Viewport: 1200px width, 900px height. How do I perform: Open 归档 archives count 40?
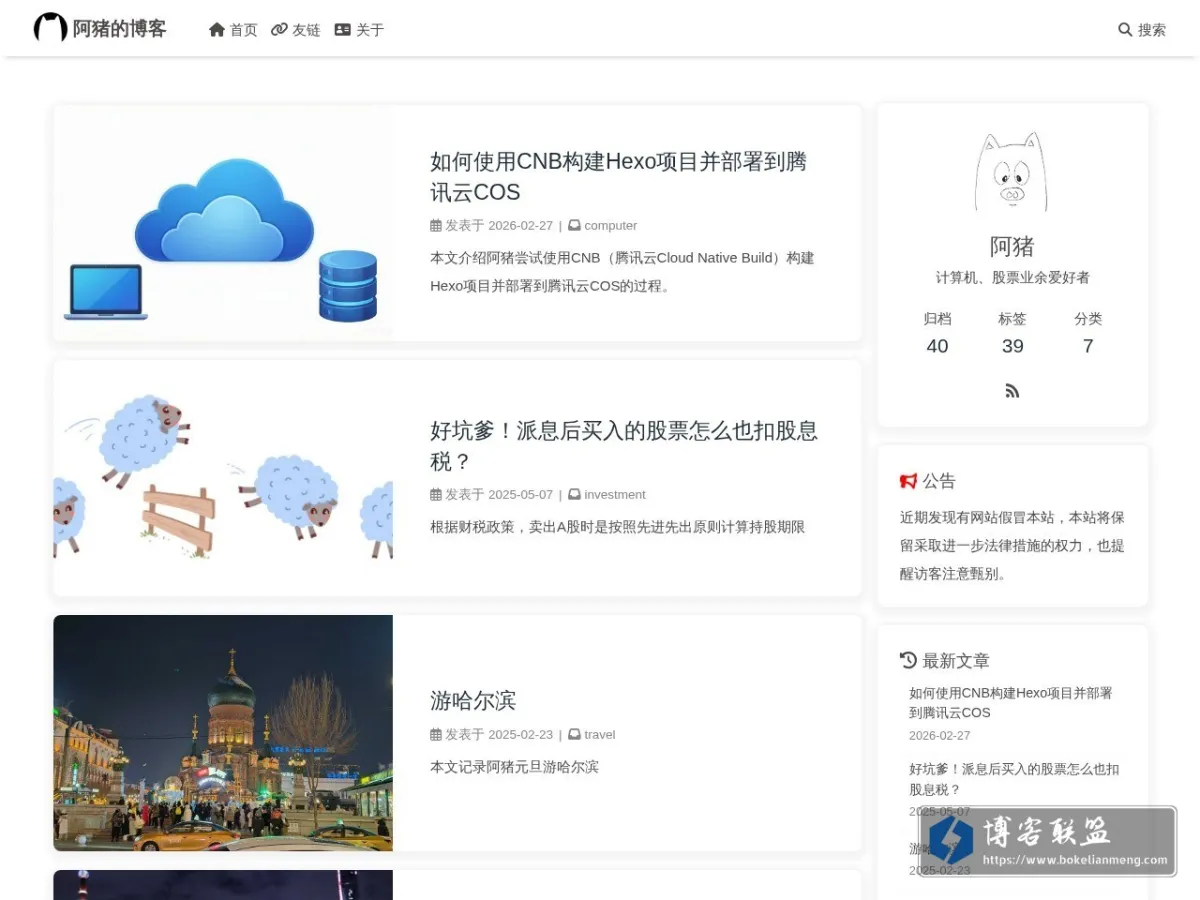tap(937, 333)
